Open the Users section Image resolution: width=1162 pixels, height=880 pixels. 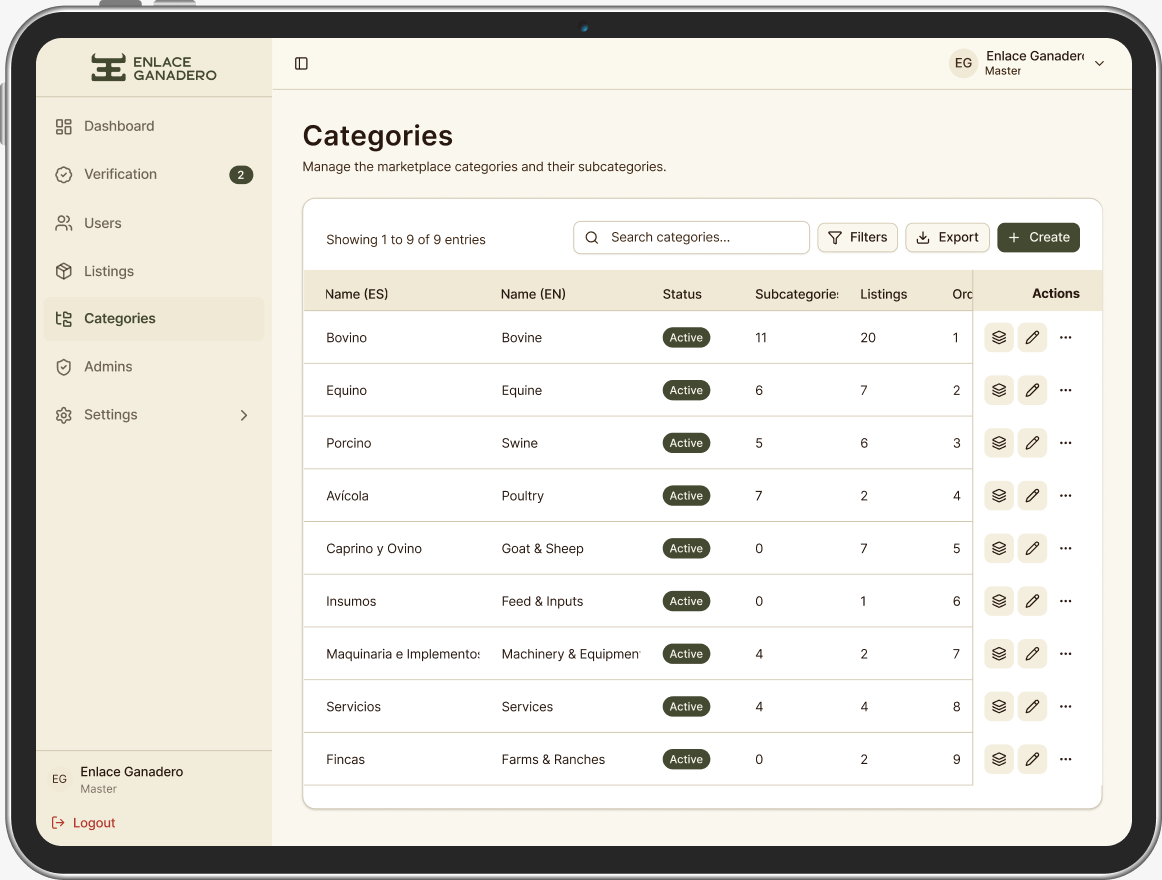(x=153, y=223)
